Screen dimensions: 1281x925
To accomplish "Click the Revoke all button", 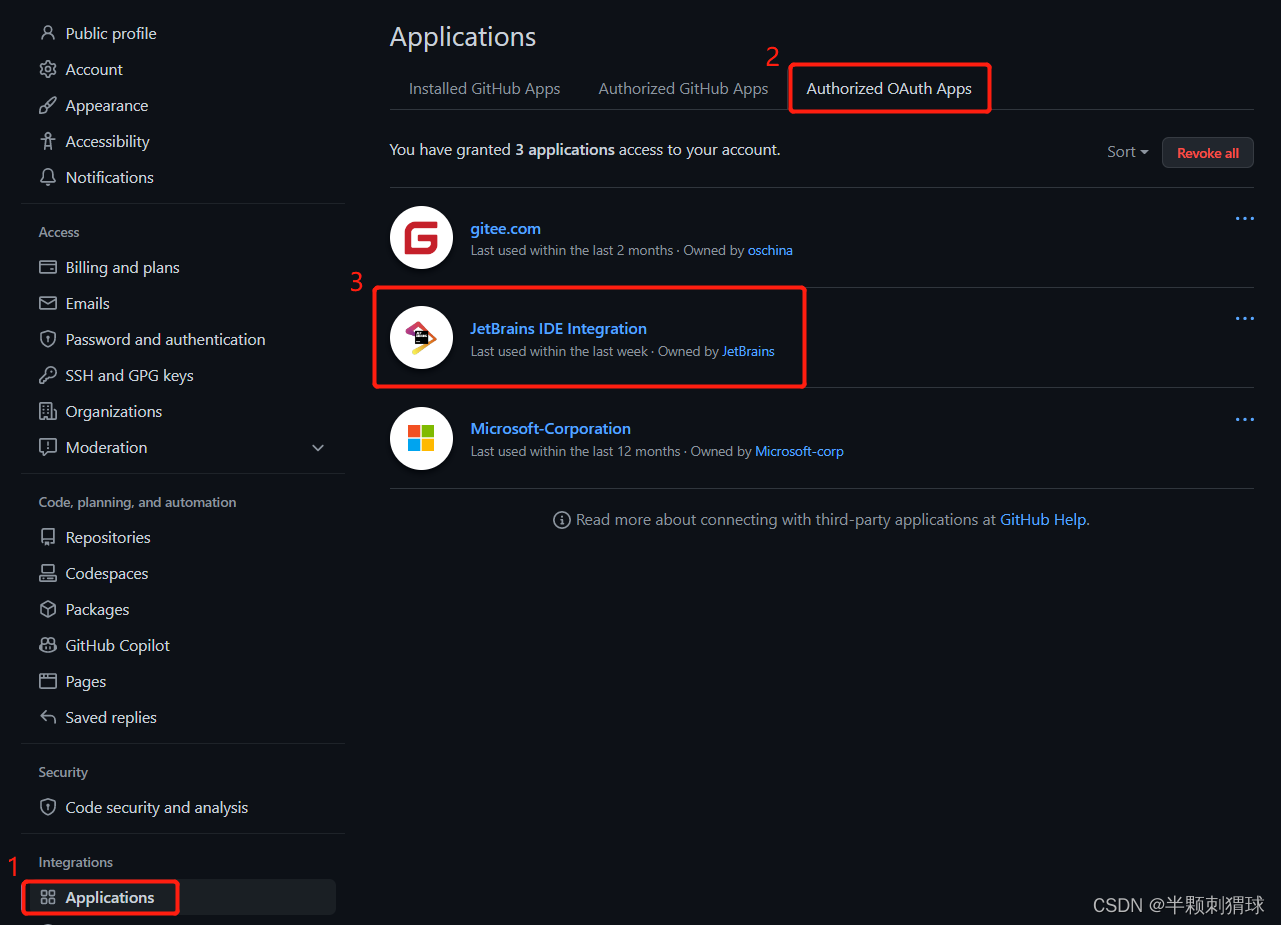I will [x=1207, y=152].
